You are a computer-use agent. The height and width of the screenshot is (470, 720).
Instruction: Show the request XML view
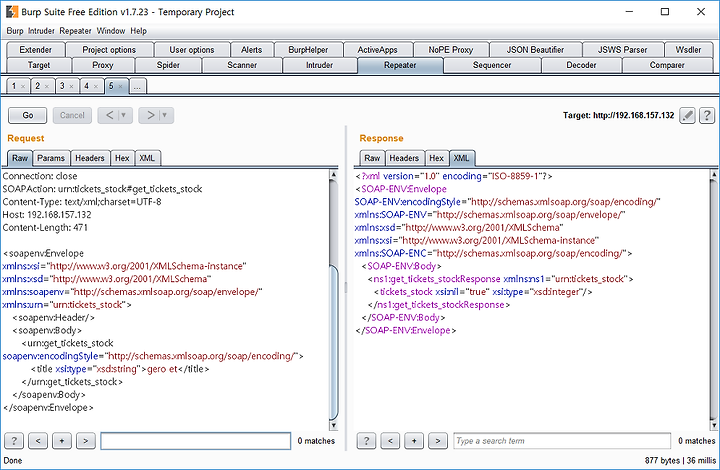pos(147,158)
